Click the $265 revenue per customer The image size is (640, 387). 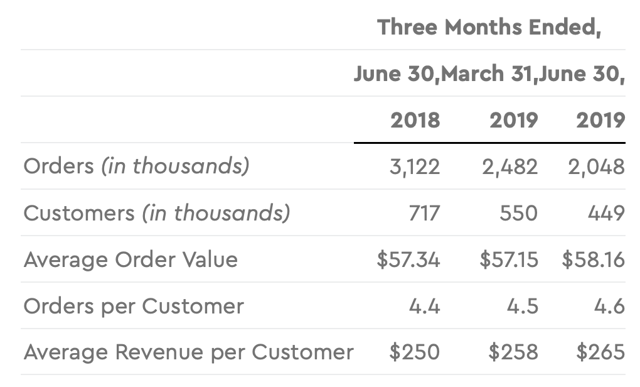click(x=600, y=352)
